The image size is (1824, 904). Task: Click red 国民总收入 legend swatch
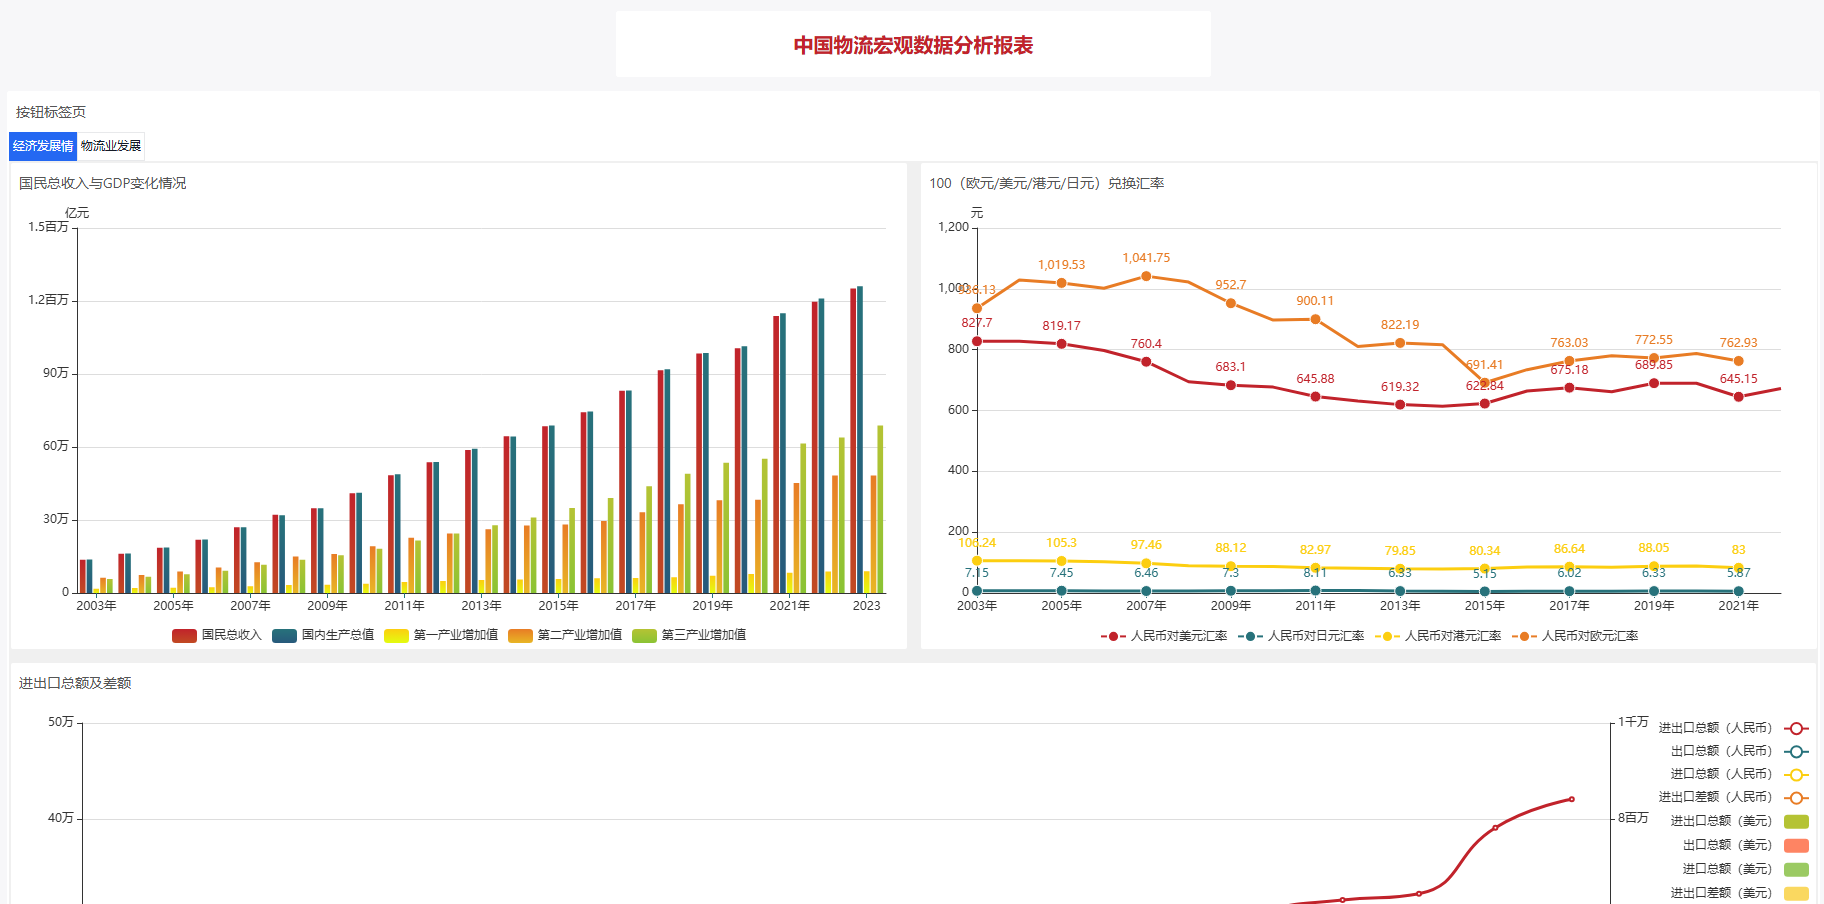(184, 635)
